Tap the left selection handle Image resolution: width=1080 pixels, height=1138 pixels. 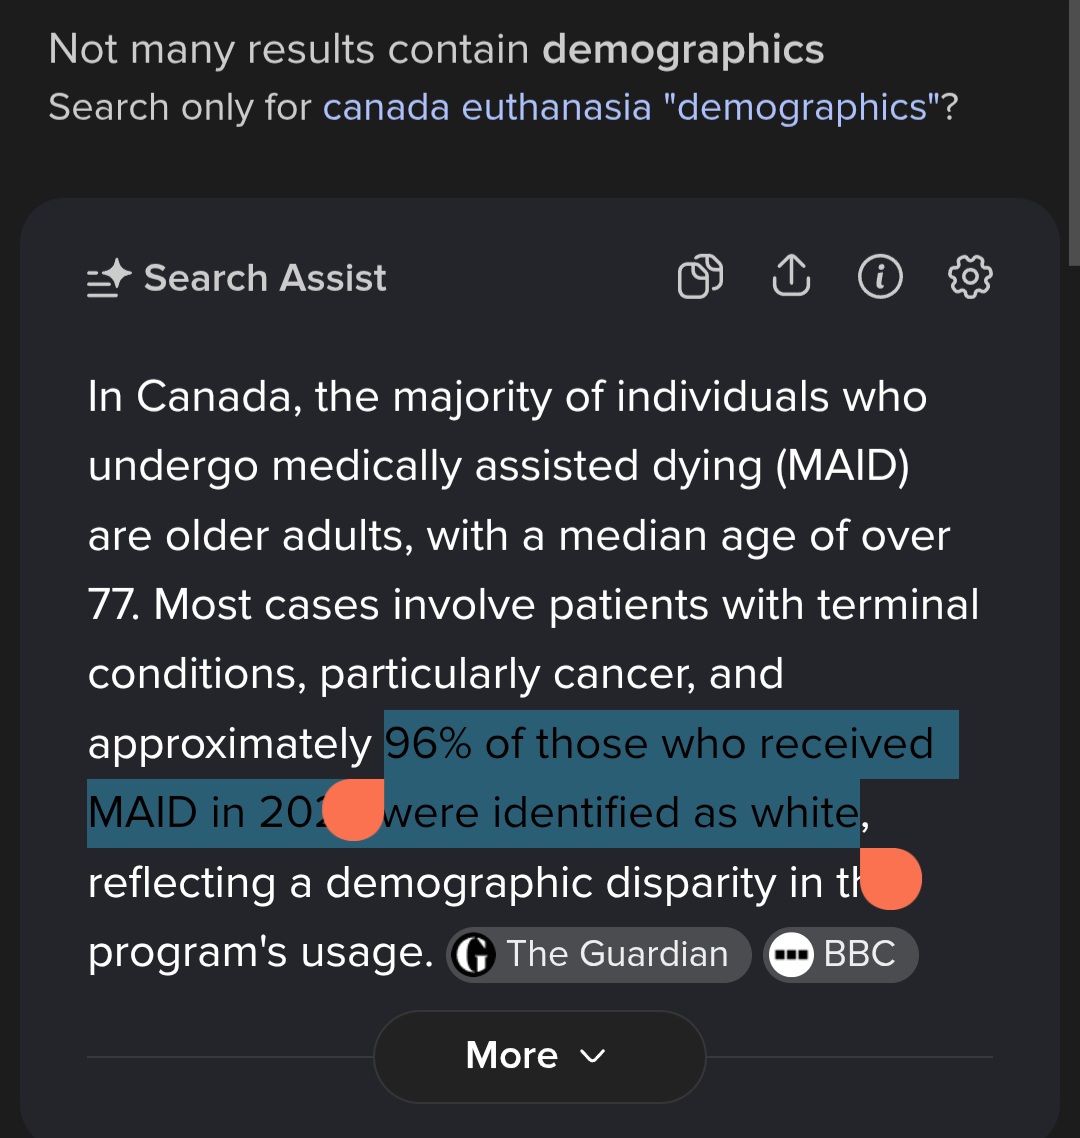click(x=353, y=809)
